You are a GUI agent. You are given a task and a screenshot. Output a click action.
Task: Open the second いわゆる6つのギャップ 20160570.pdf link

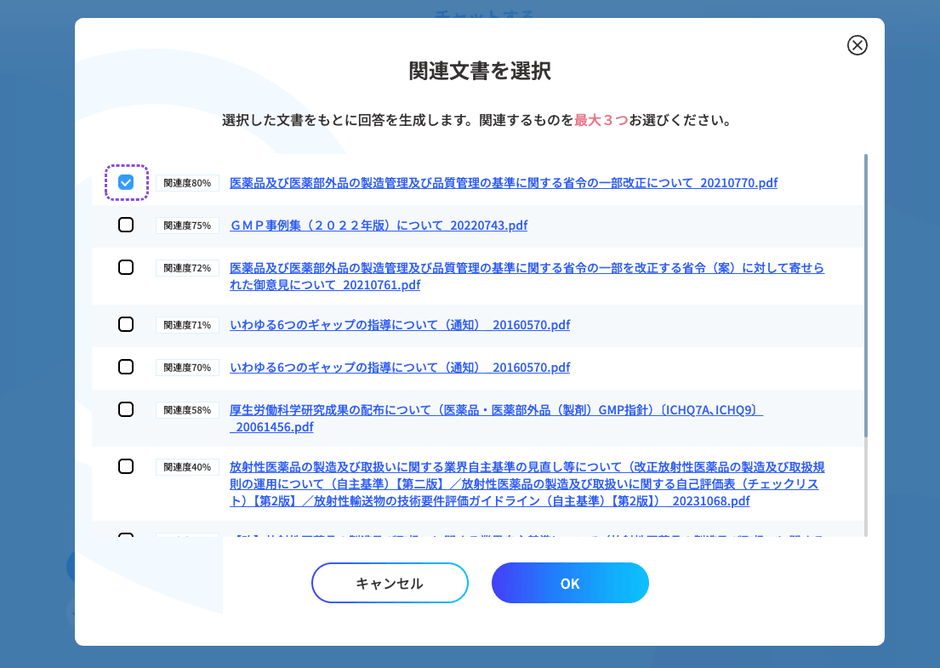pyautogui.click(x=398, y=367)
